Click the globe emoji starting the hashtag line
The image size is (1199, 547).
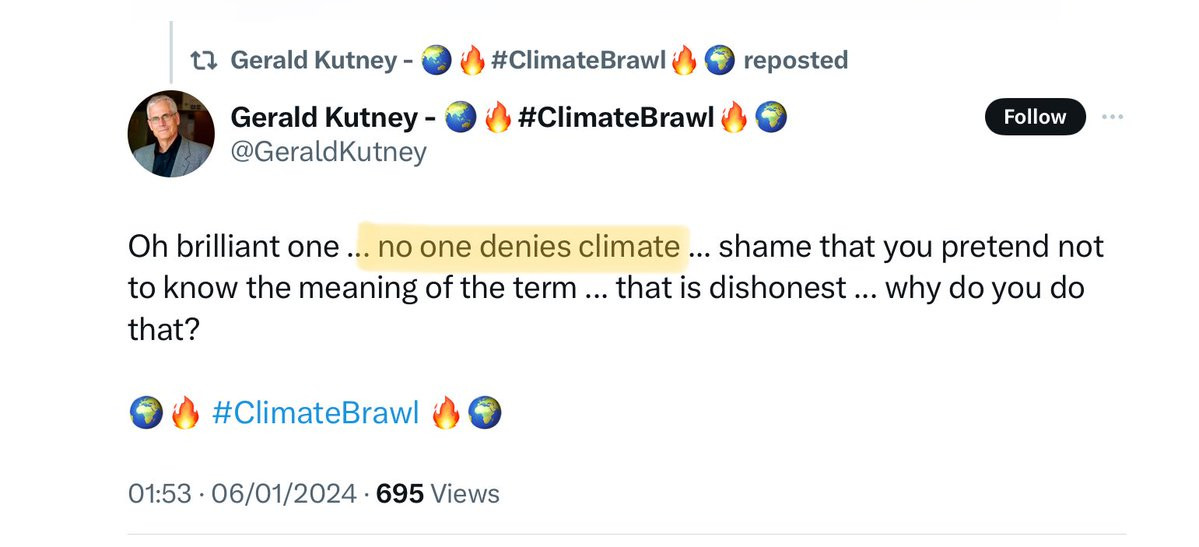coord(146,412)
